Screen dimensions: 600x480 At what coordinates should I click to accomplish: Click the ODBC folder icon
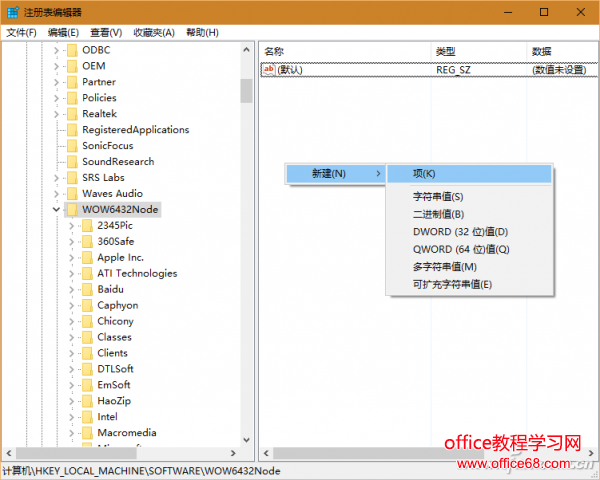[x=72, y=50]
